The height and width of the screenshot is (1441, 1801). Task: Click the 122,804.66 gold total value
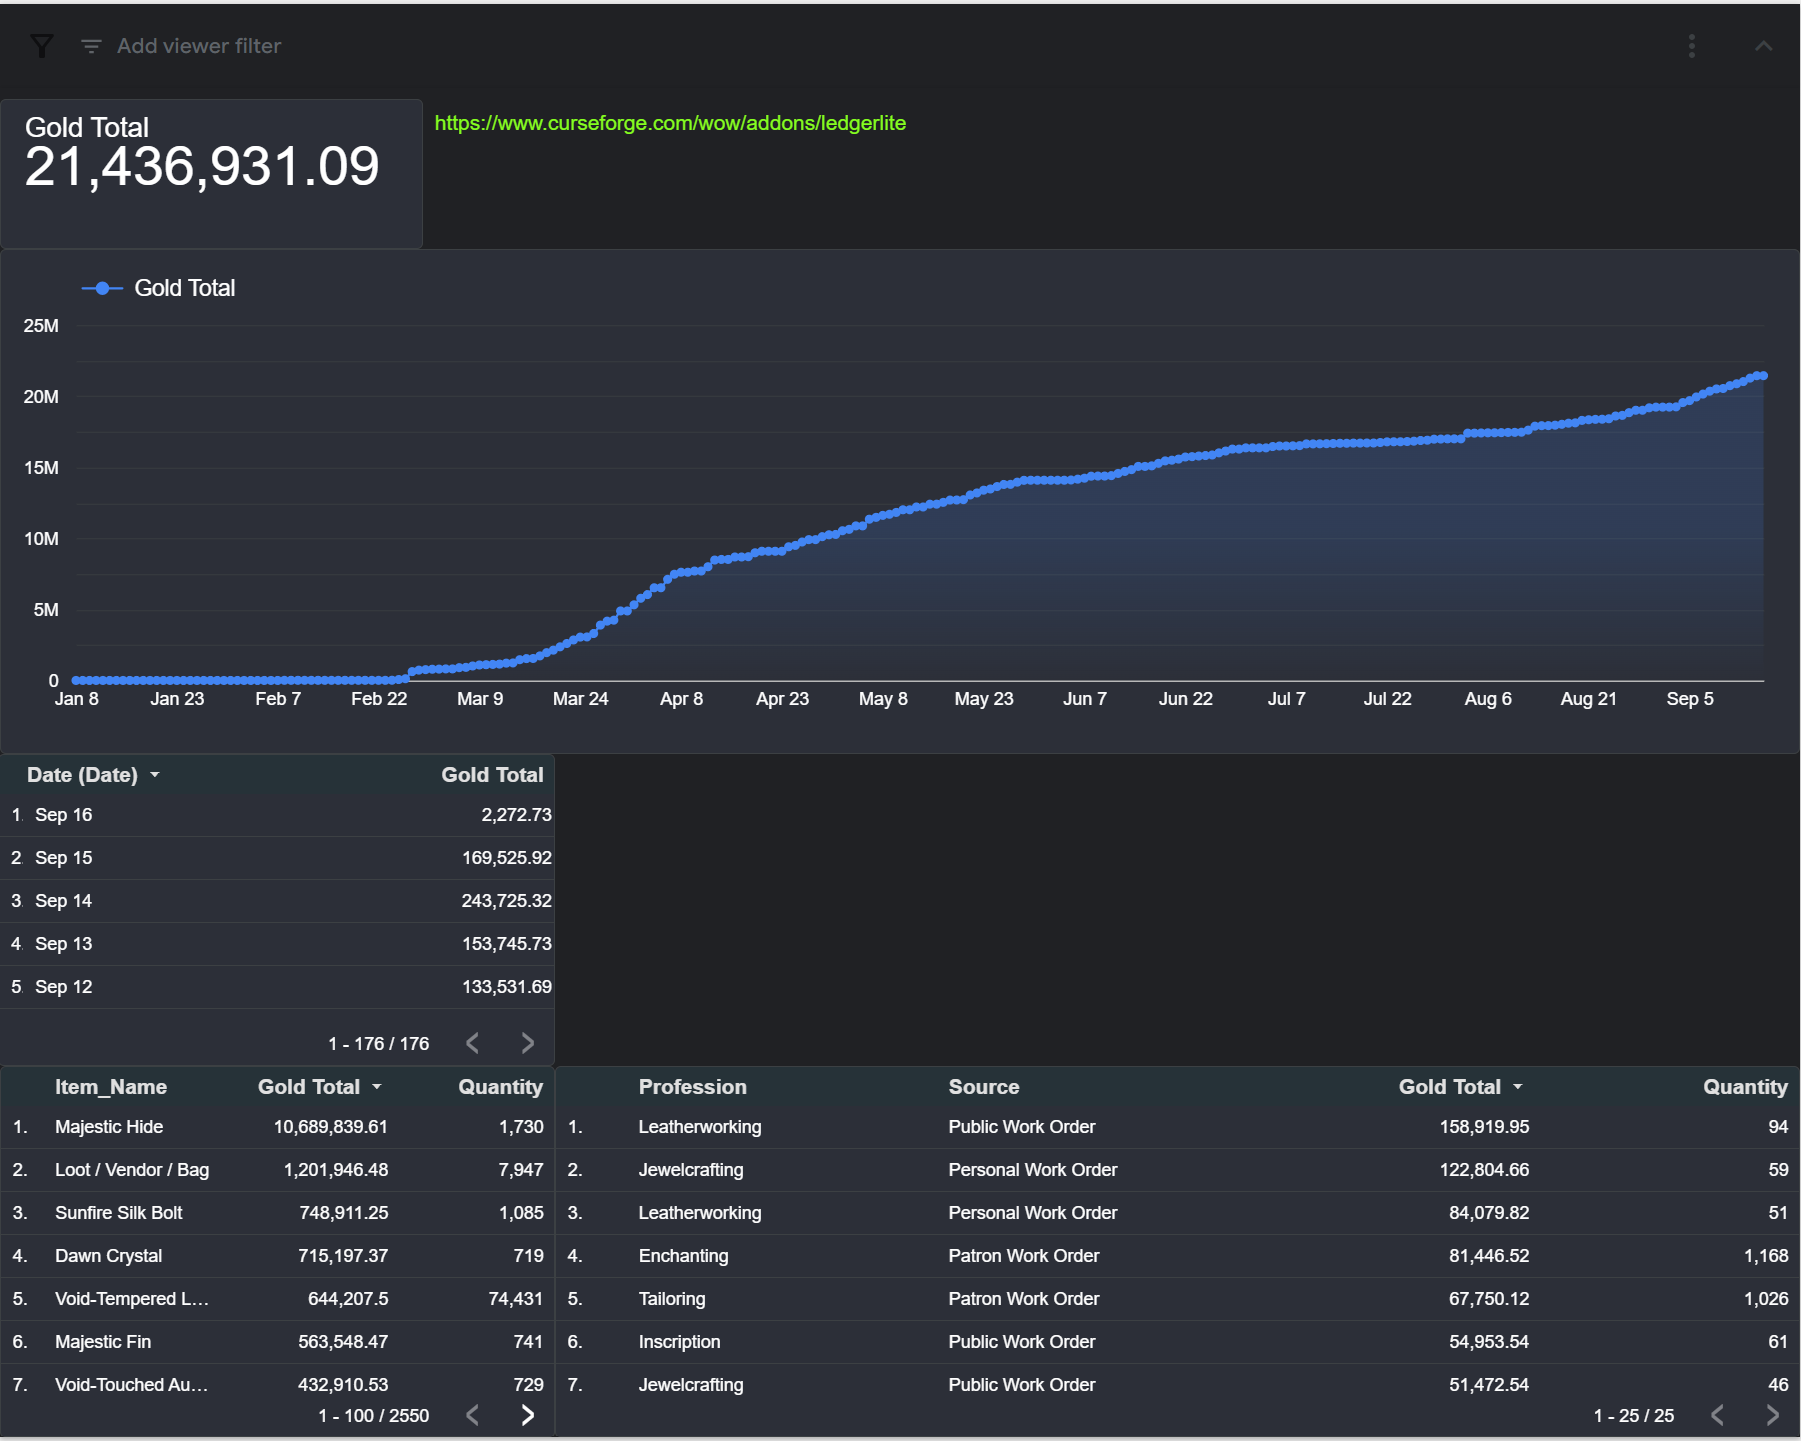click(1484, 1170)
